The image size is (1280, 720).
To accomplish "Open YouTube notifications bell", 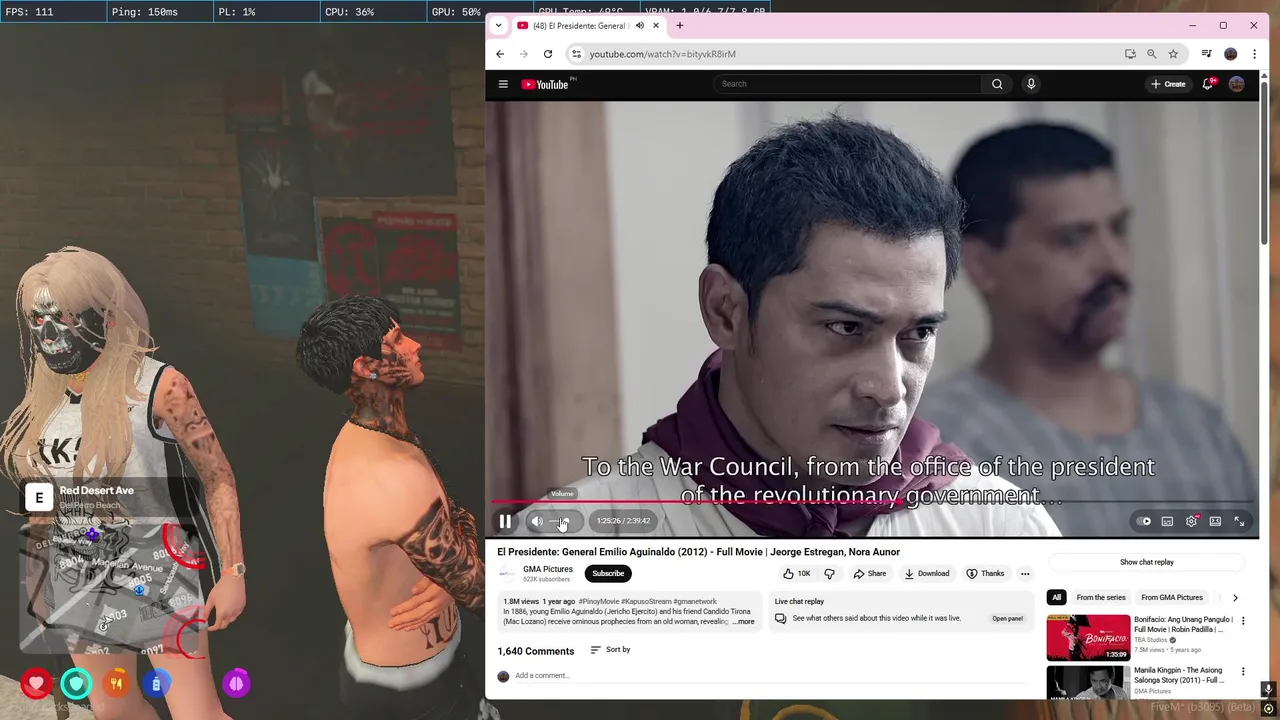I will click(x=1208, y=84).
